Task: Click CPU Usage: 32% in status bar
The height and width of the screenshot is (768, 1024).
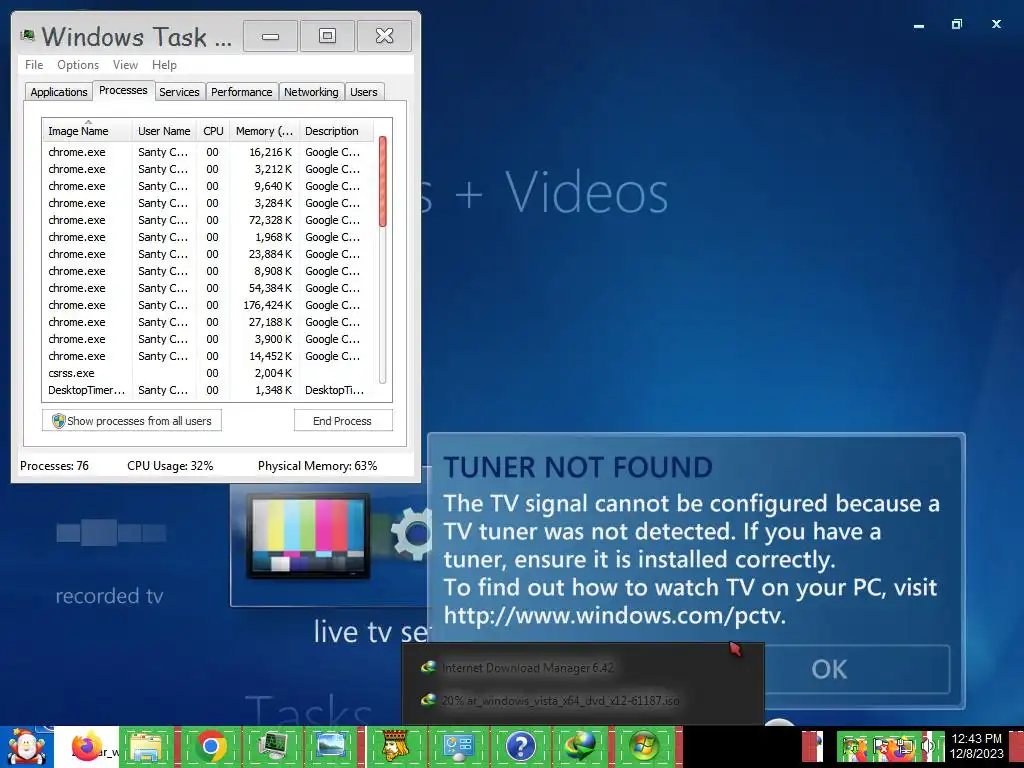Action: pos(170,466)
